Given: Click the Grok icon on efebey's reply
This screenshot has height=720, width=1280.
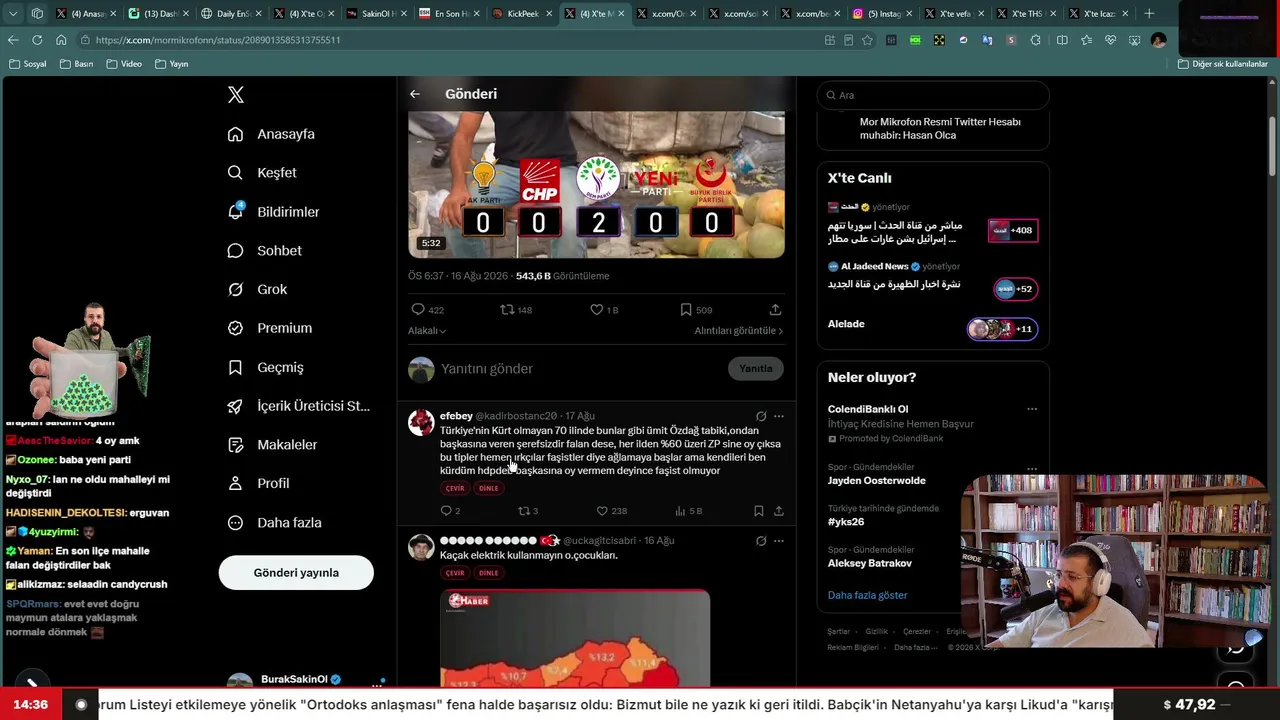Looking at the screenshot, I should point(761,416).
